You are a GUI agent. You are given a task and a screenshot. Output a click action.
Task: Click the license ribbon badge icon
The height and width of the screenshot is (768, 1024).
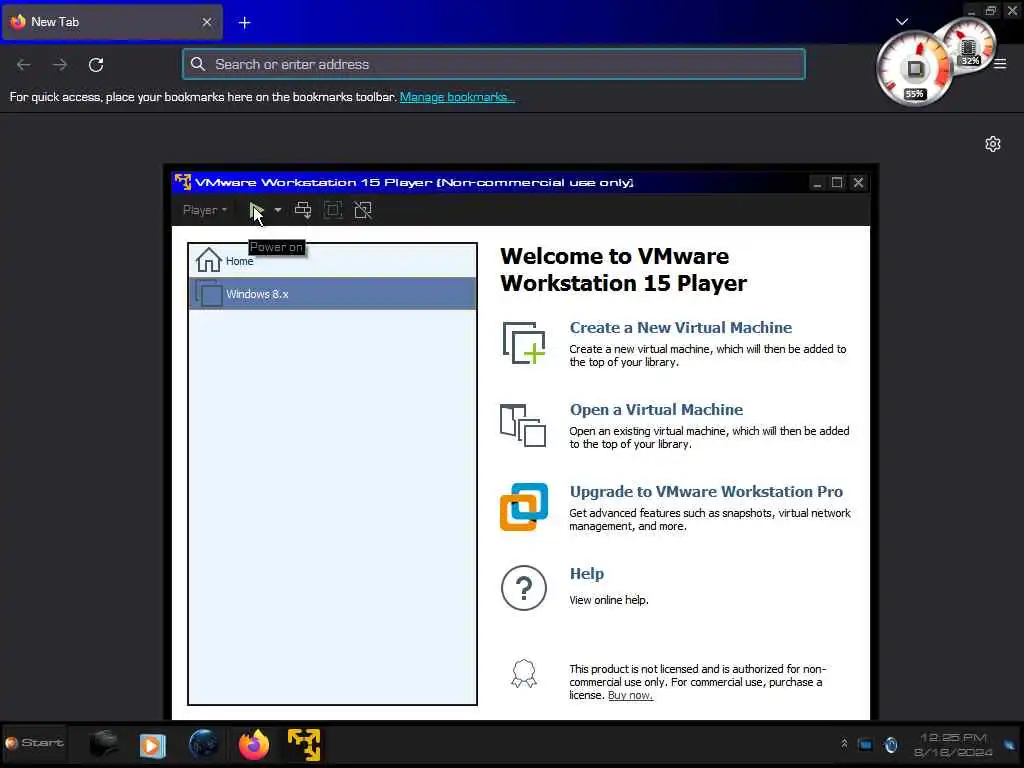pos(524,673)
